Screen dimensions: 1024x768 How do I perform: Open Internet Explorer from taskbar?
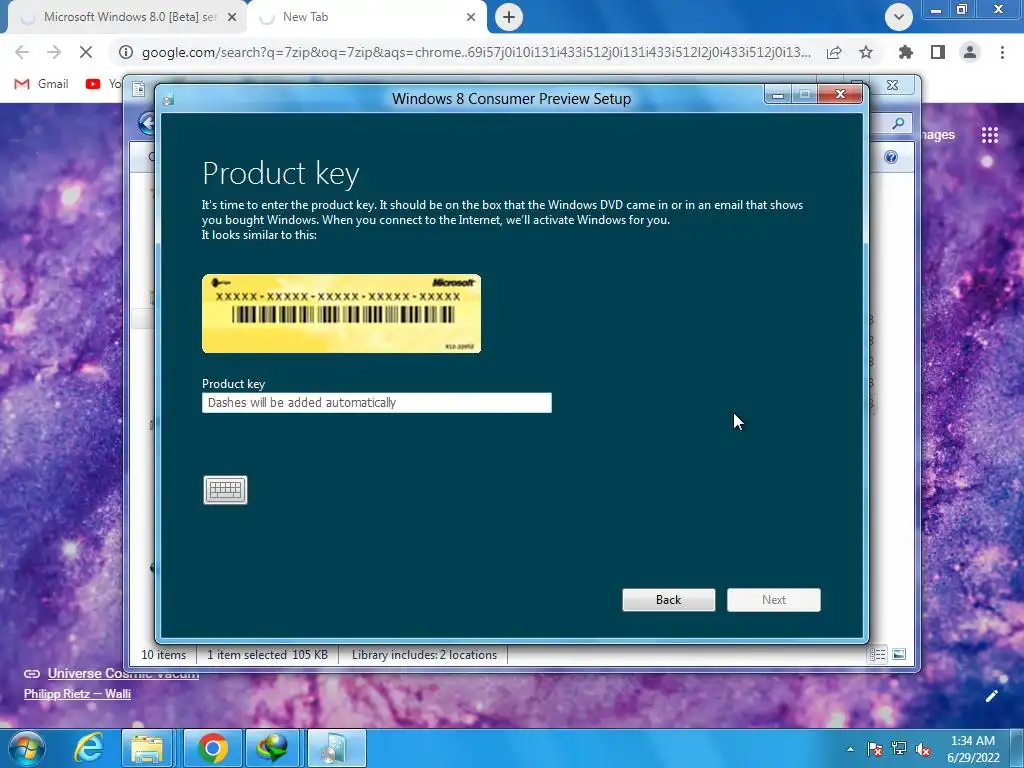click(x=88, y=748)
